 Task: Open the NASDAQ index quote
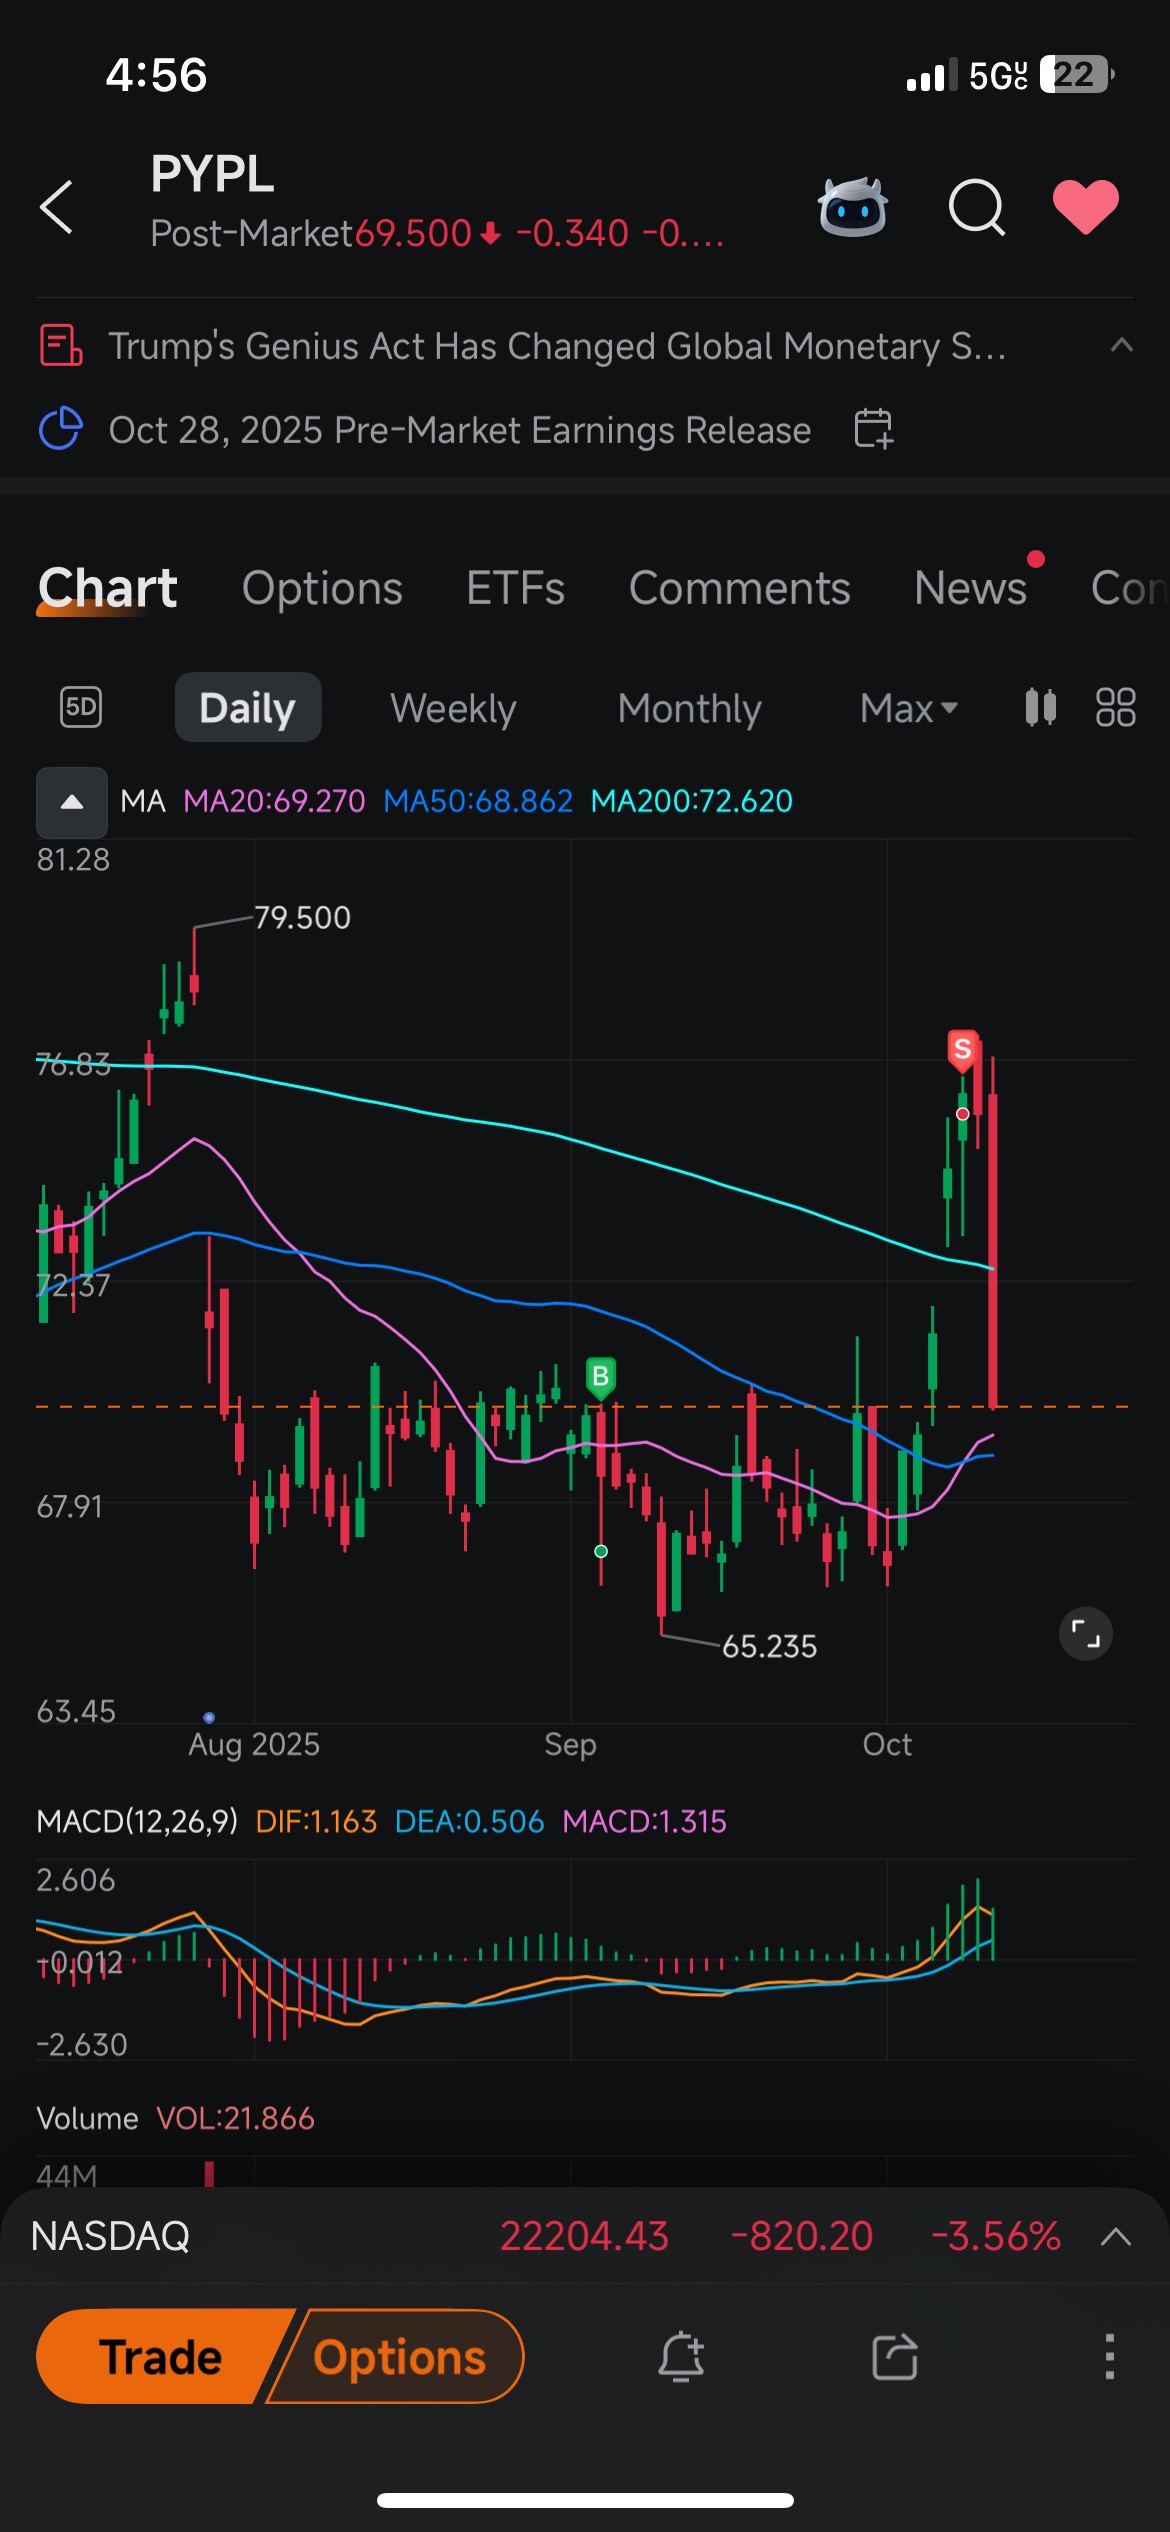585,2236
